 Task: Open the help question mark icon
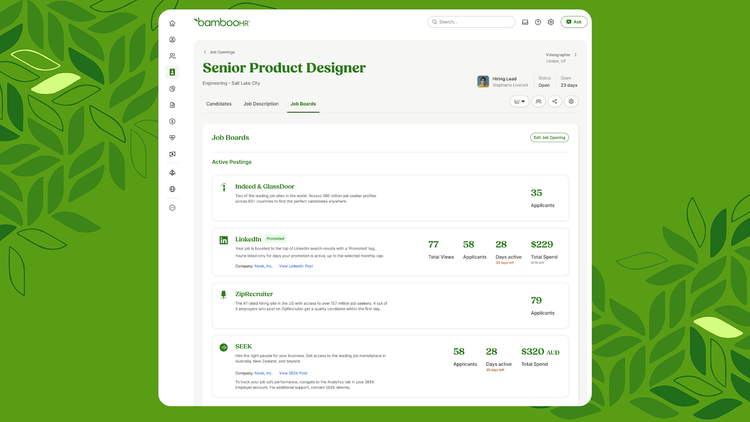point(538,22)
